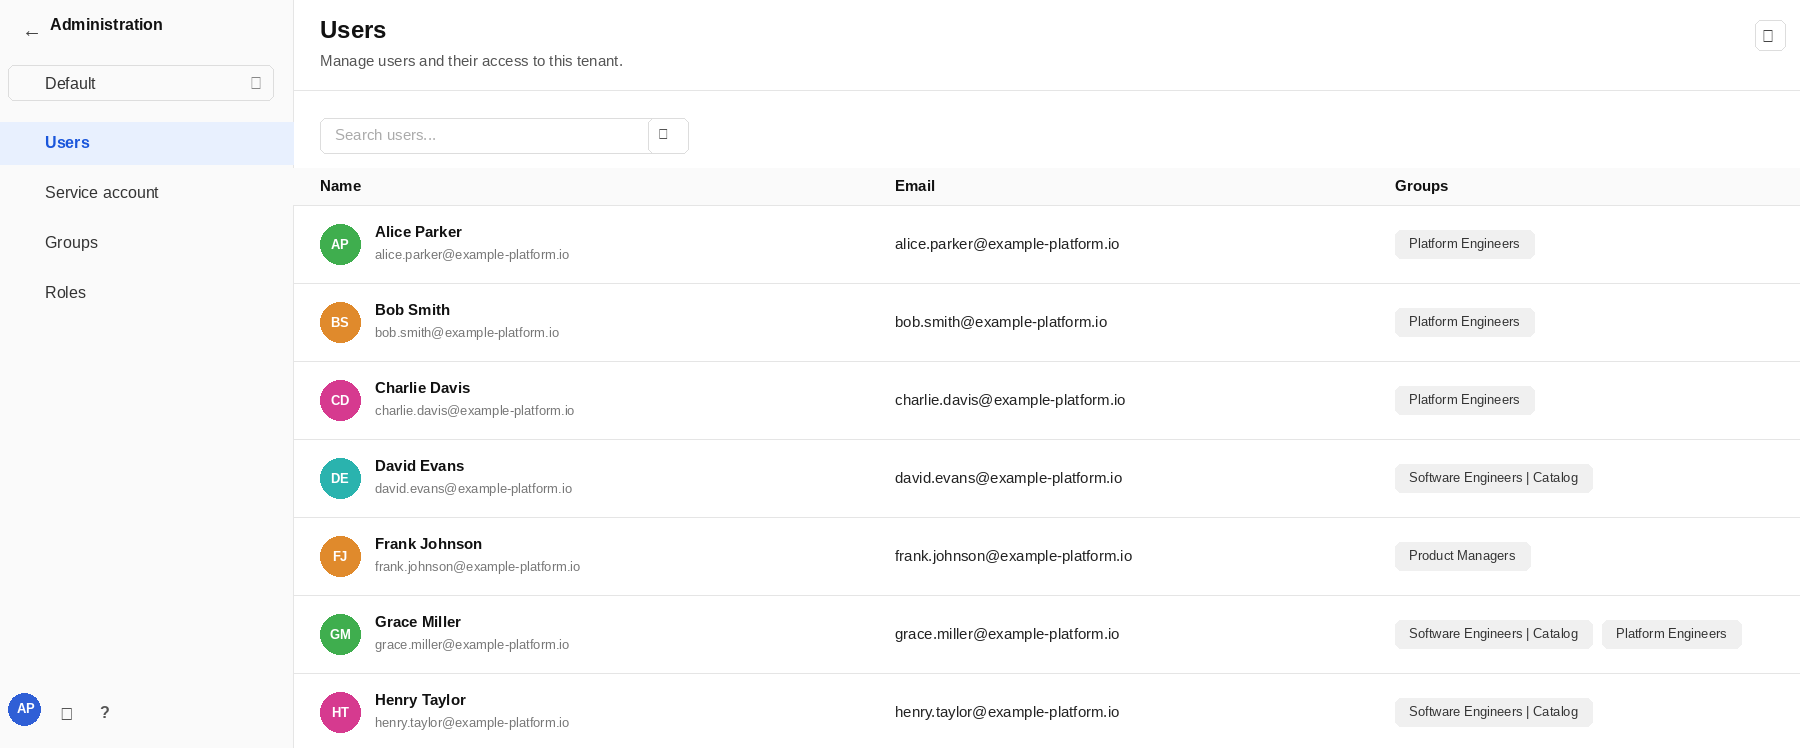Open the Default tenant dropdown
1800x748 pixels.
pyautogui.click(x=141, y=83)
